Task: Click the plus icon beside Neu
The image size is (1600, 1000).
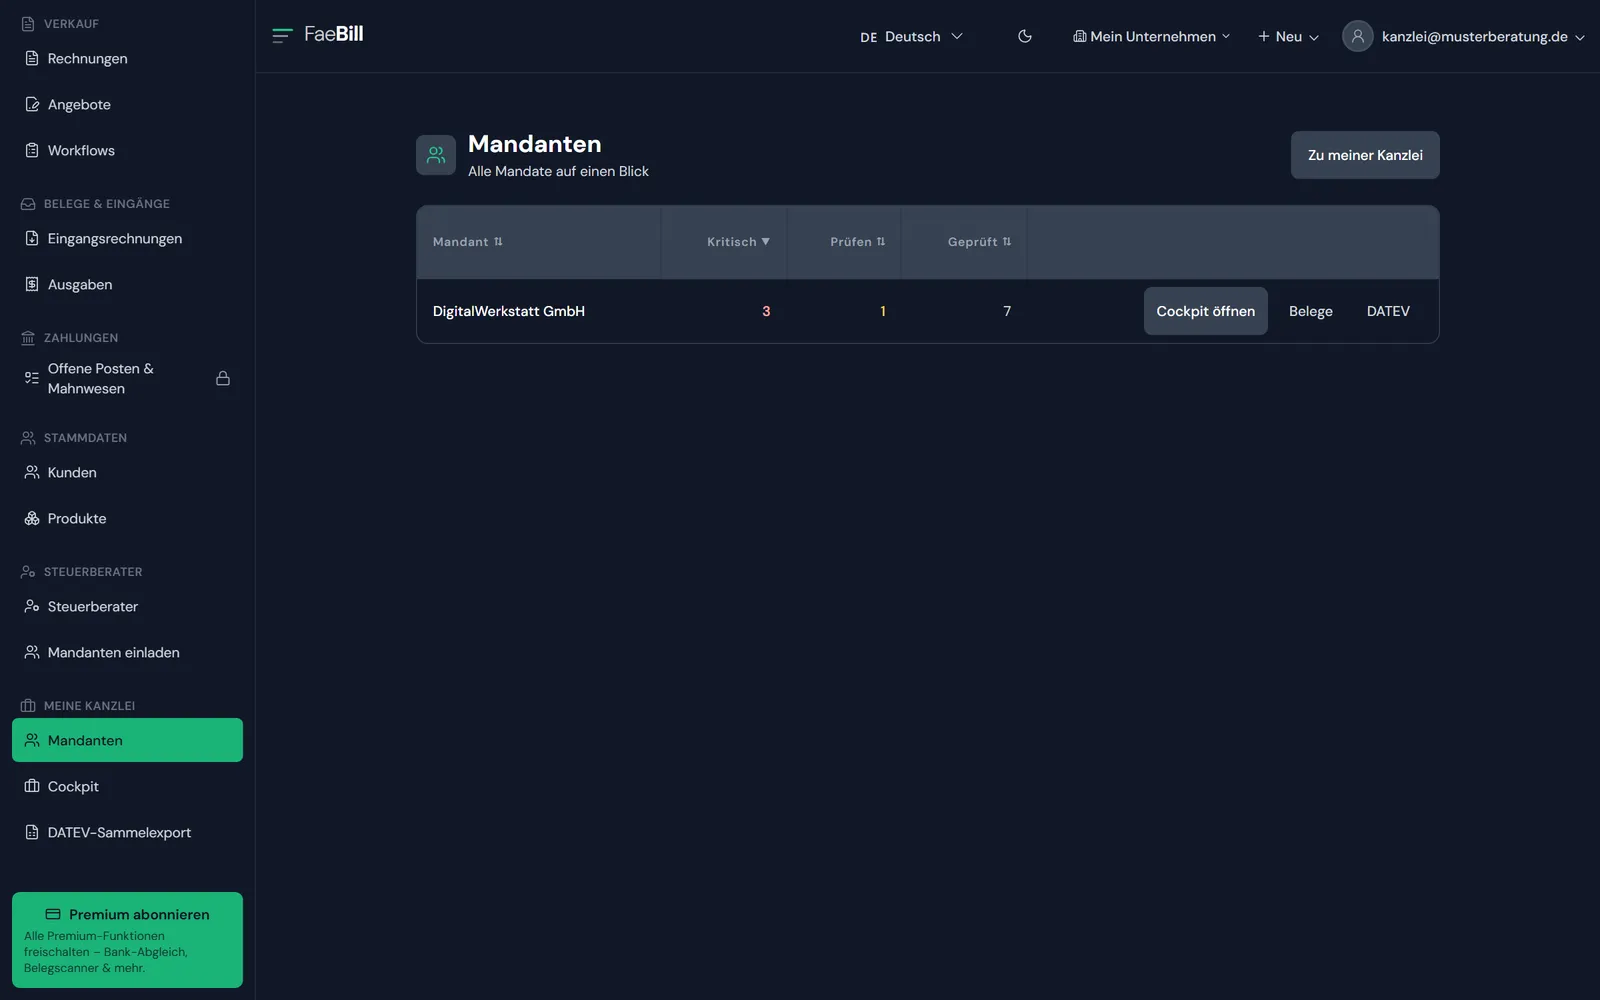Action: (x=1264, y=36)
